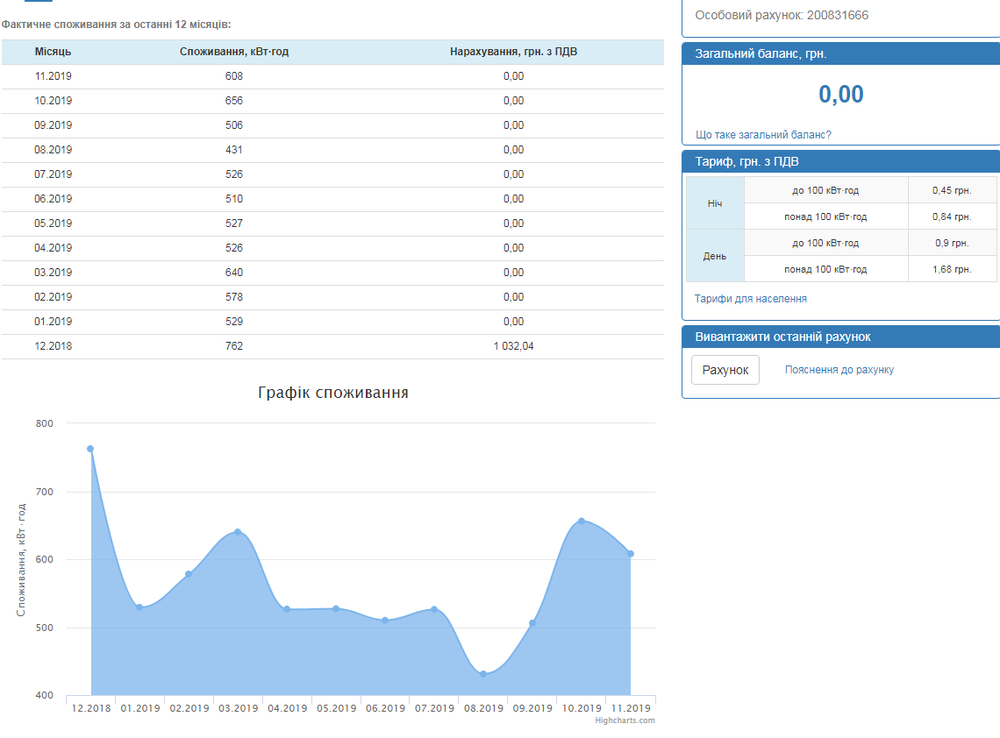Click the Графік споживання chart title
Screen dimensions: 1000x738
(x=333, y=393)
